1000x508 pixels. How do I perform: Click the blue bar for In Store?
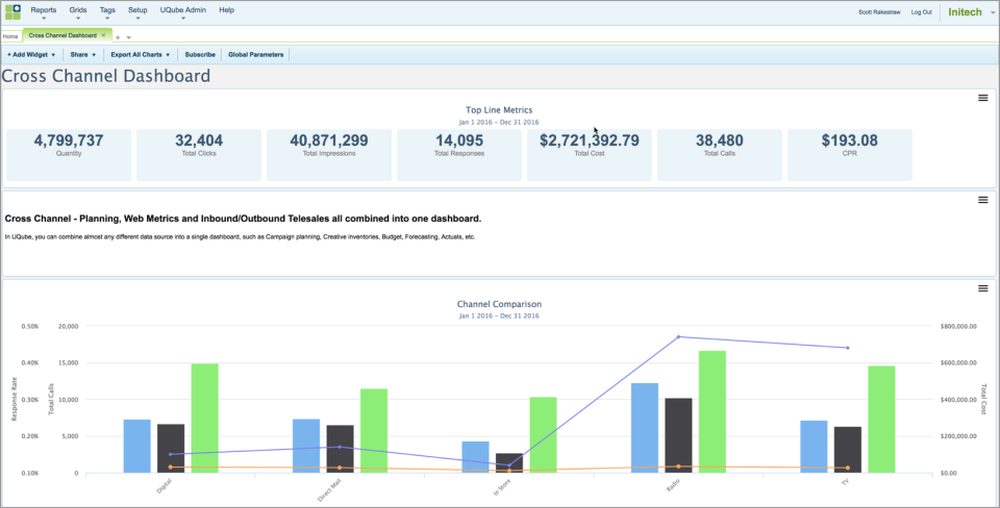475,457
